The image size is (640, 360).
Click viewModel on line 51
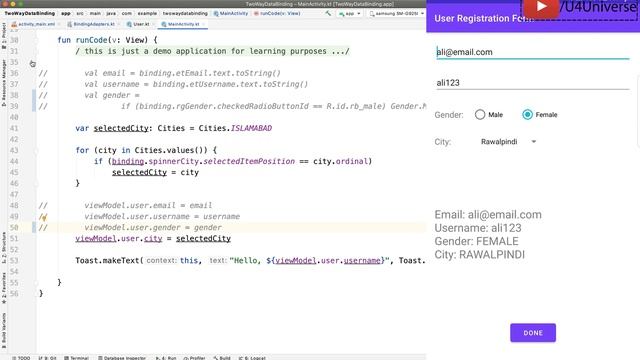(96, 238)
